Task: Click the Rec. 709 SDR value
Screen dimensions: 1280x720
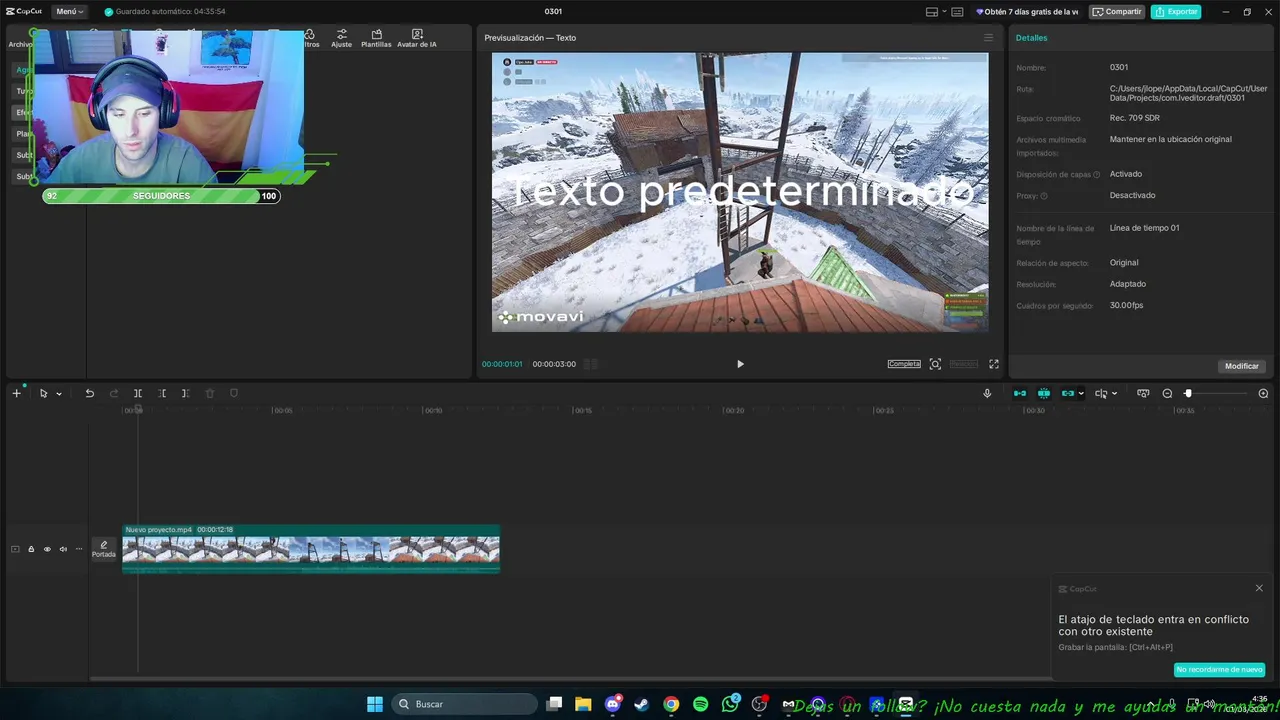Action: tap(1135, 118)
